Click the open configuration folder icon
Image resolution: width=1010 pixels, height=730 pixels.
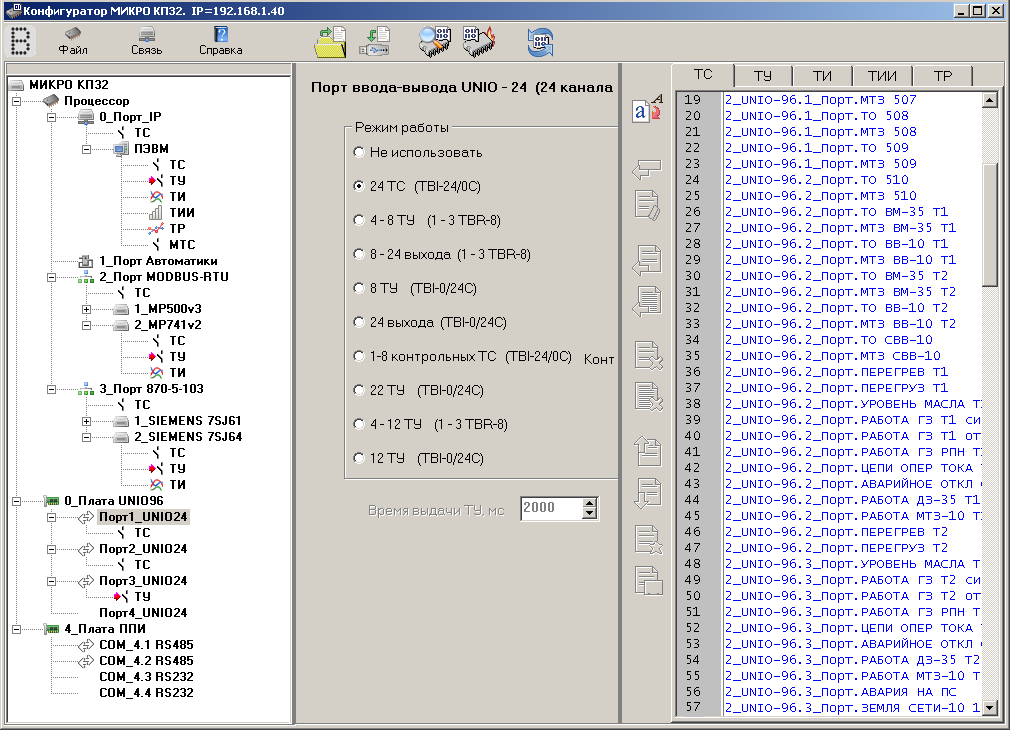(329, 41)
